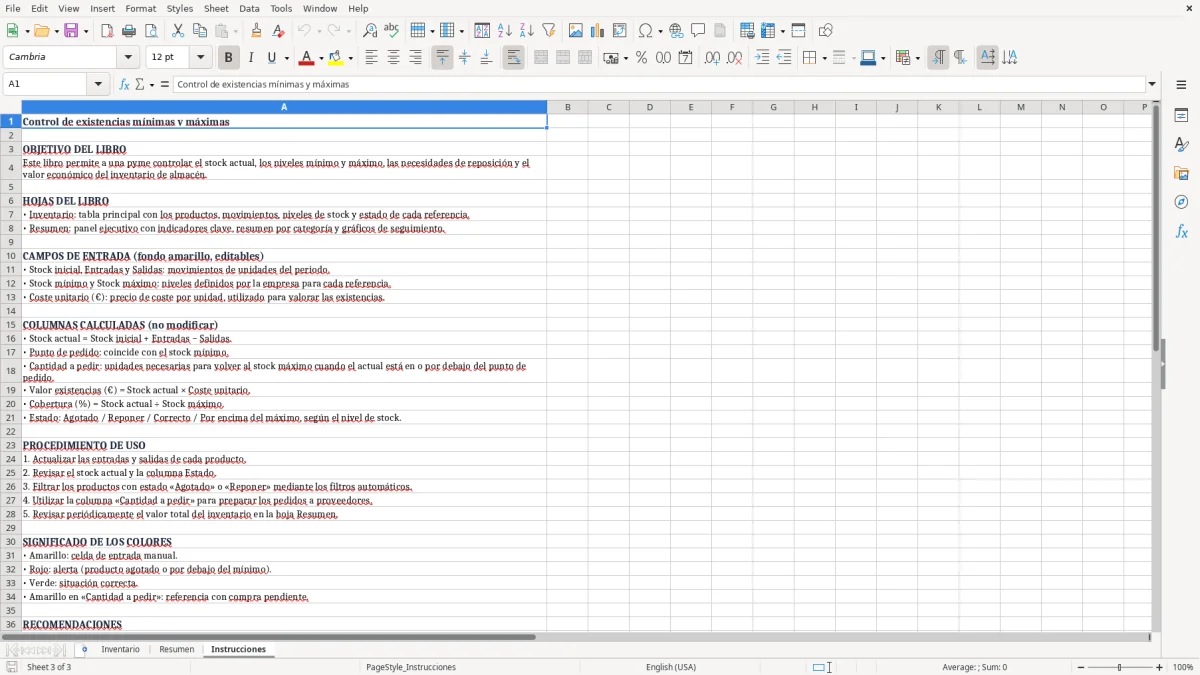Click the Insert Hyperlink icon
This screenshot has width=1200, height=675.
point(676,31)
